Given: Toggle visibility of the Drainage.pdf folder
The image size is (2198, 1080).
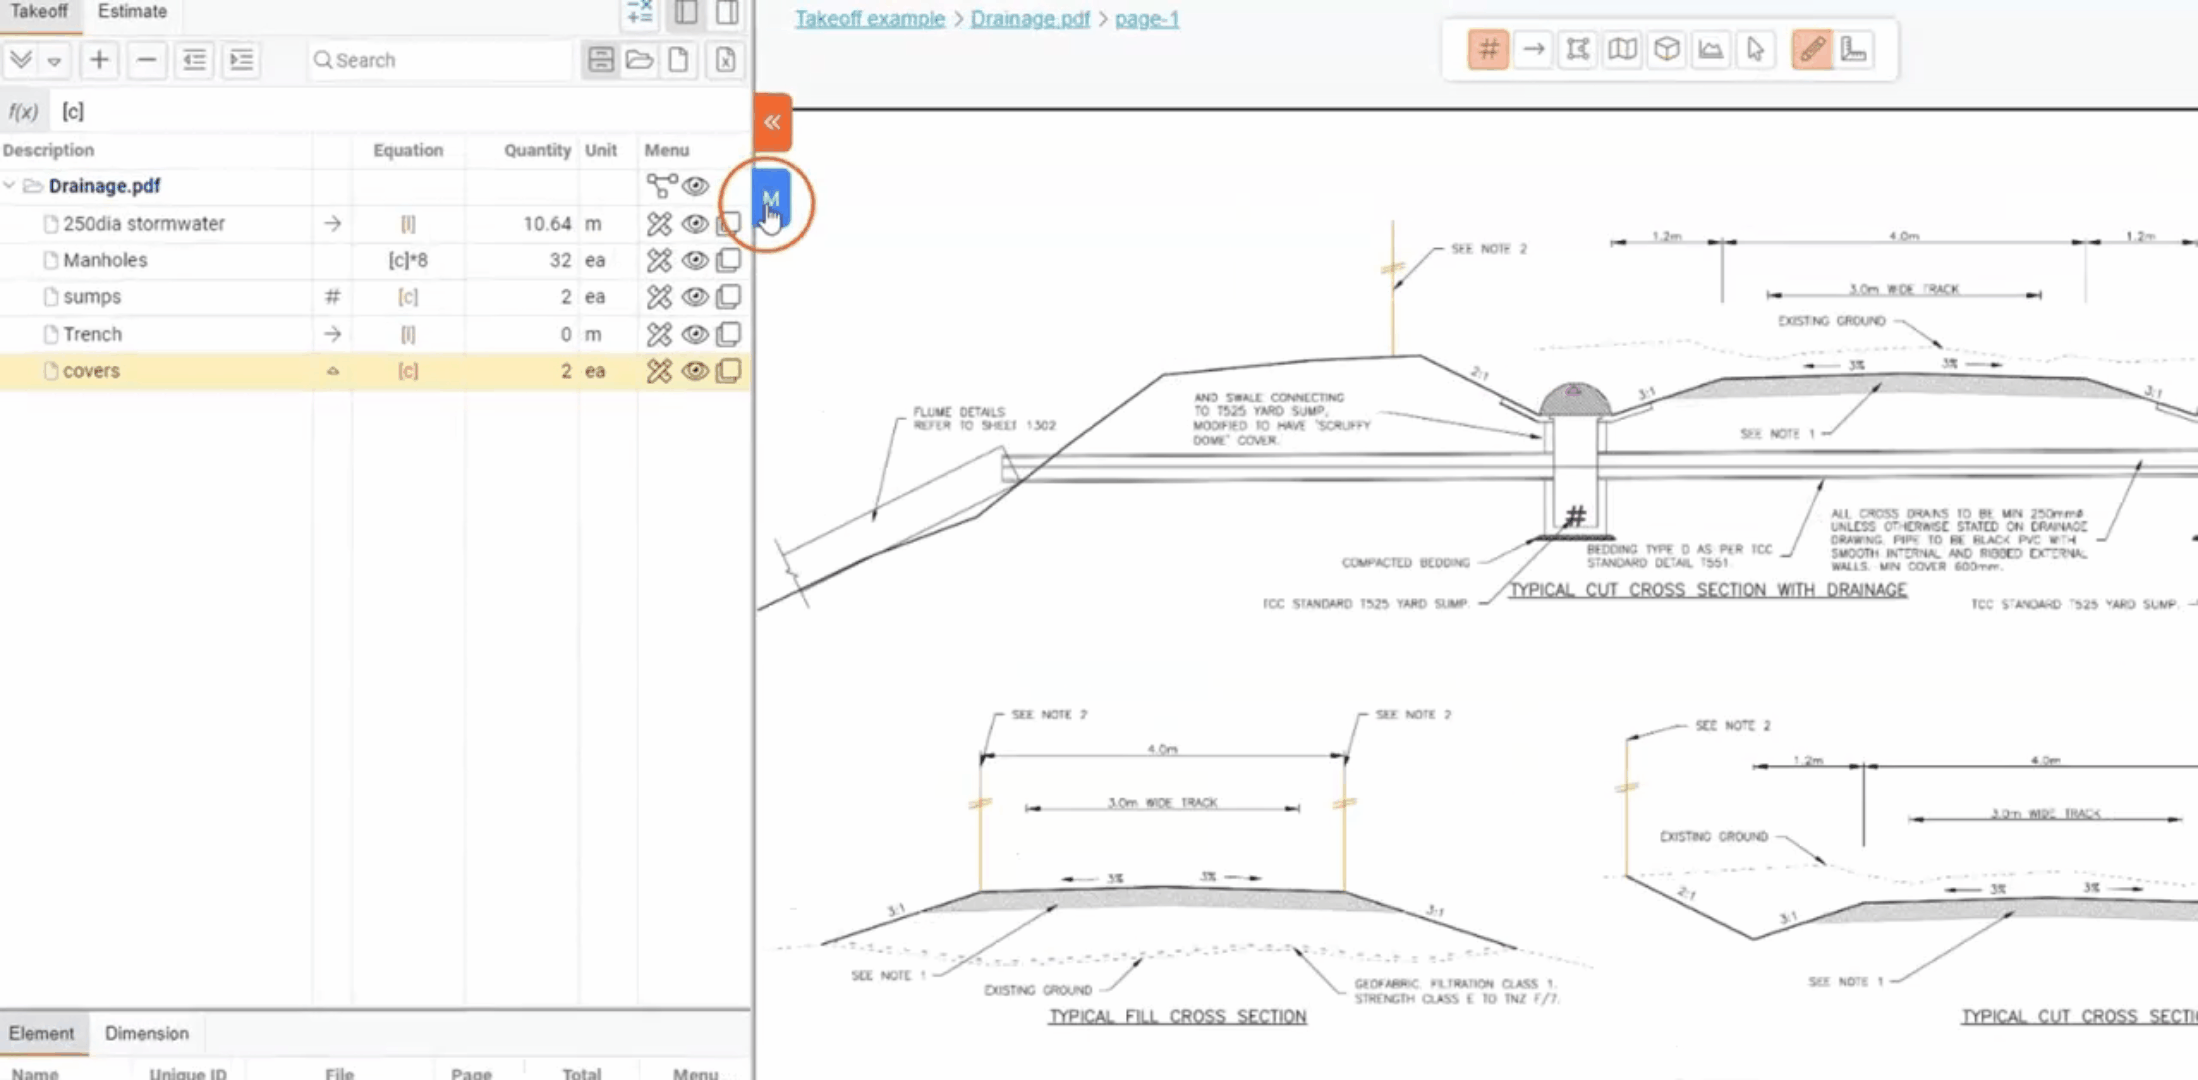Looking at the screenshot, I should [x=695, y=186].
